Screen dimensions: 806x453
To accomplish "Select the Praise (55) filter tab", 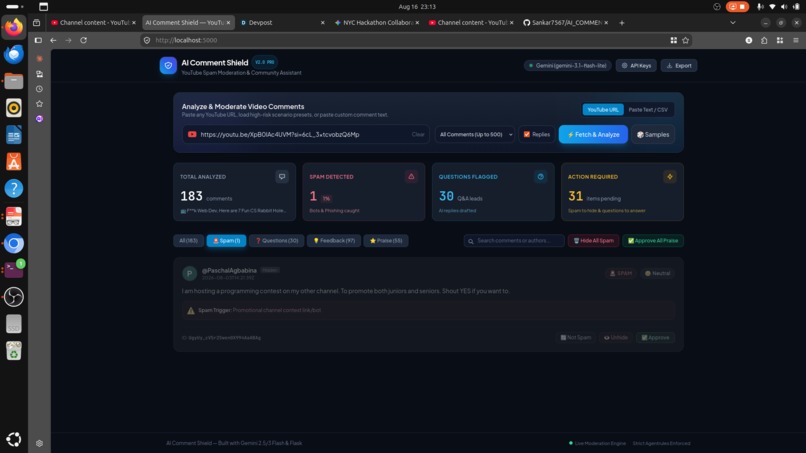I will click(386, 241).
